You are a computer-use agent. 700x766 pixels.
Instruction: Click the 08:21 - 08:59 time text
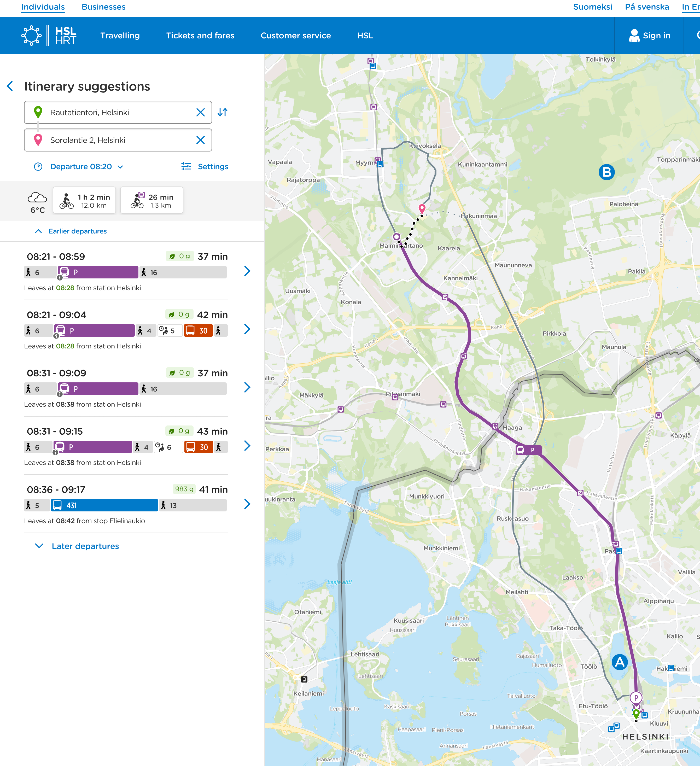pos(56,256)
